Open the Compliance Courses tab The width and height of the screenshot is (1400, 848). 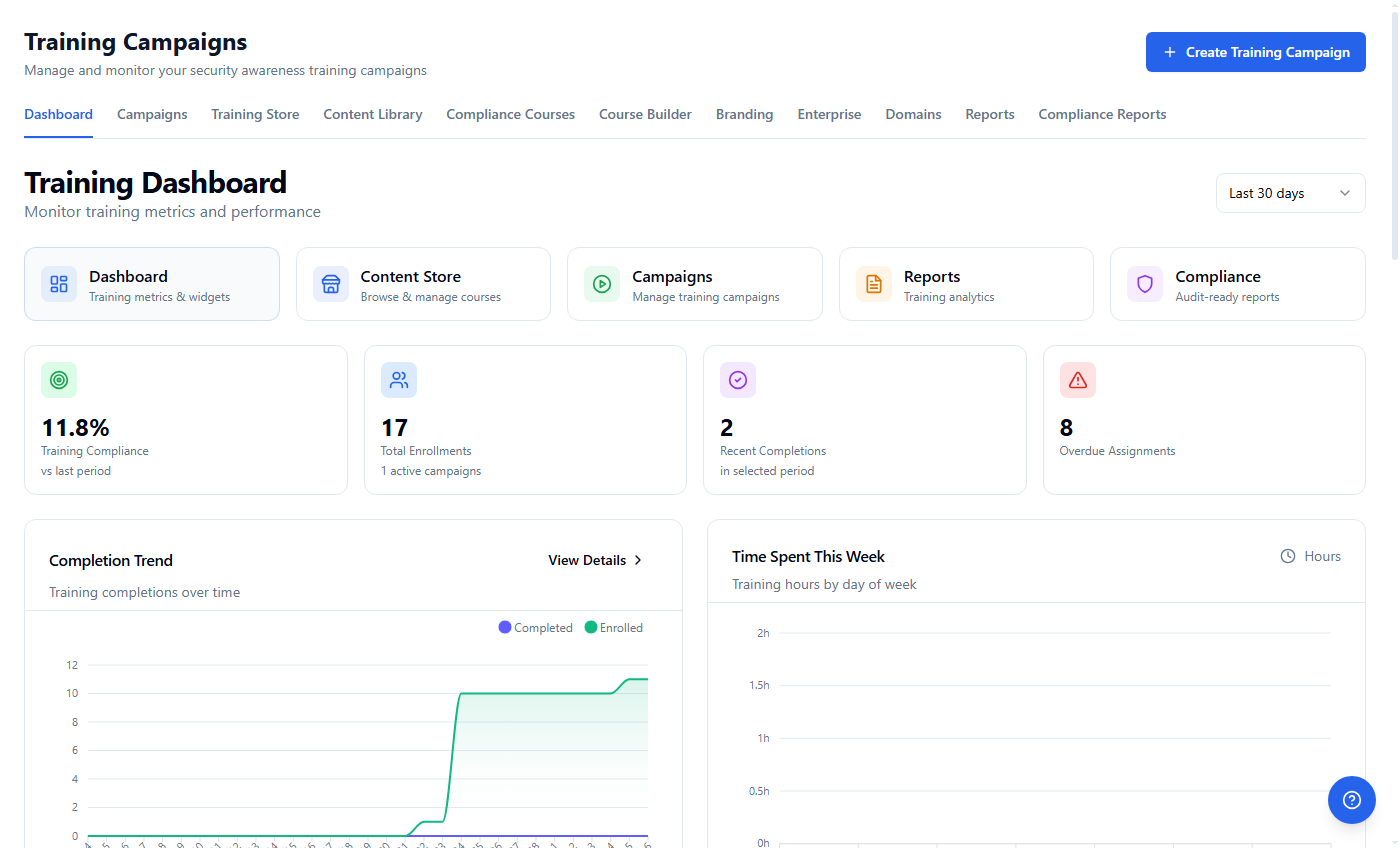point(510,114)
